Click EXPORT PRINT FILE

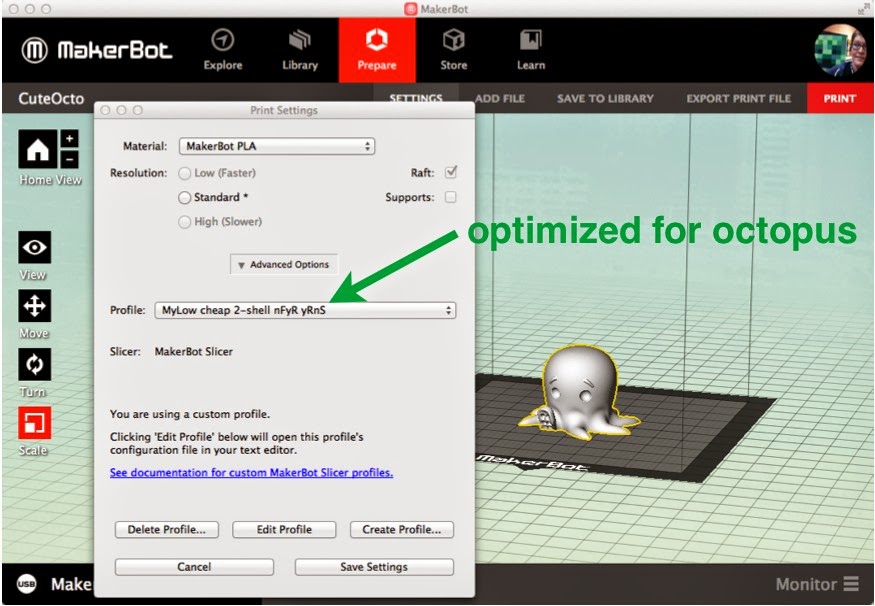[738, 99]
